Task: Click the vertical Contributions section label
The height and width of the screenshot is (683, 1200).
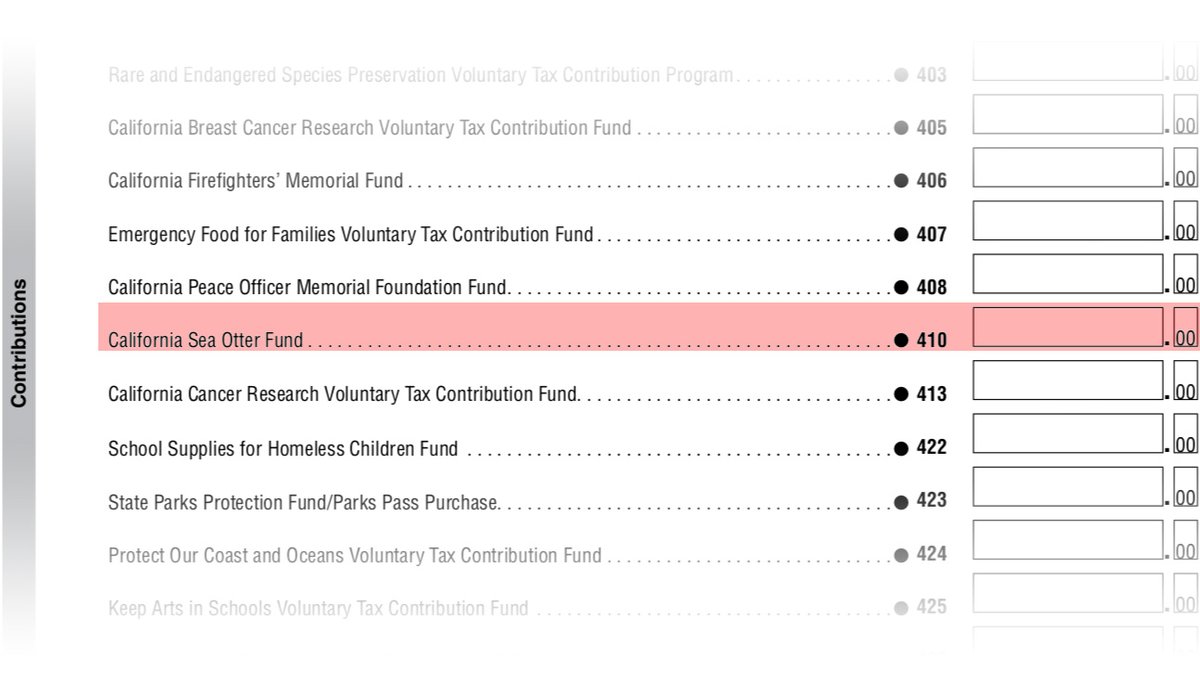Action: tap(19, 343)
